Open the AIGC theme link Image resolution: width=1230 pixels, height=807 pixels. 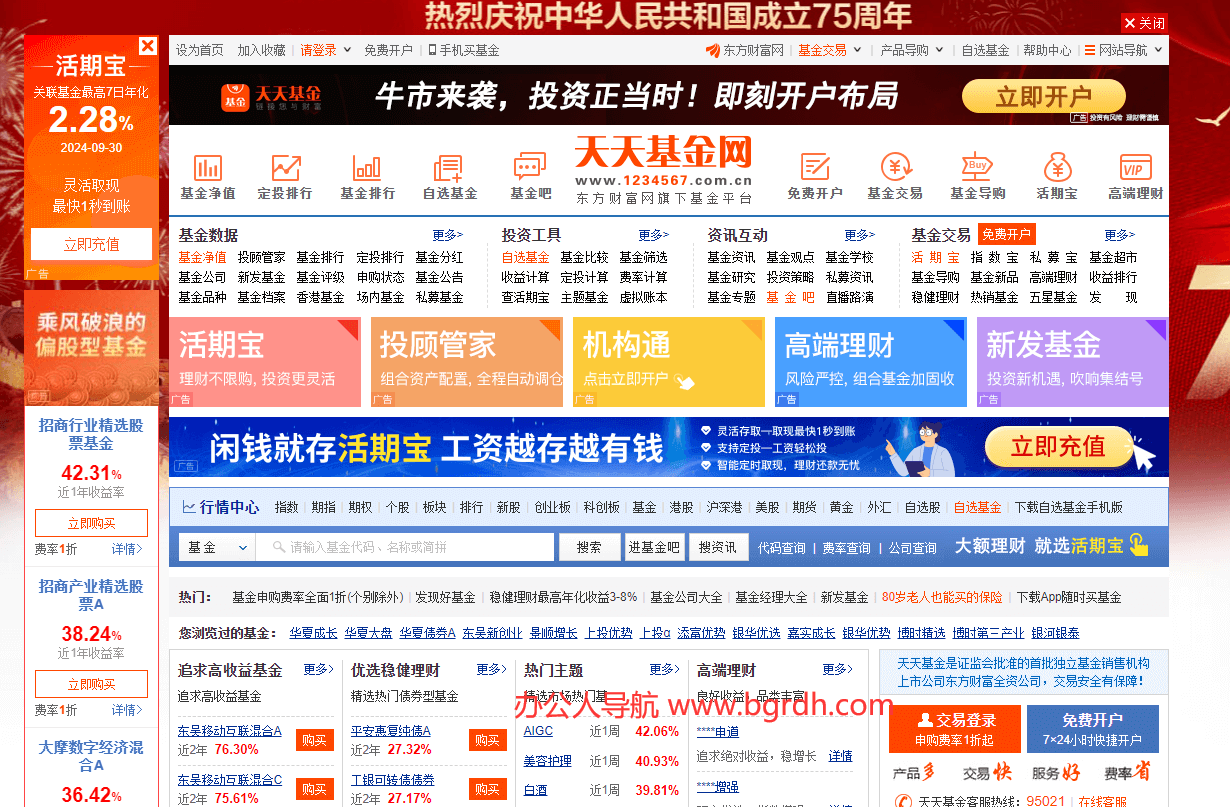[538, 731]
